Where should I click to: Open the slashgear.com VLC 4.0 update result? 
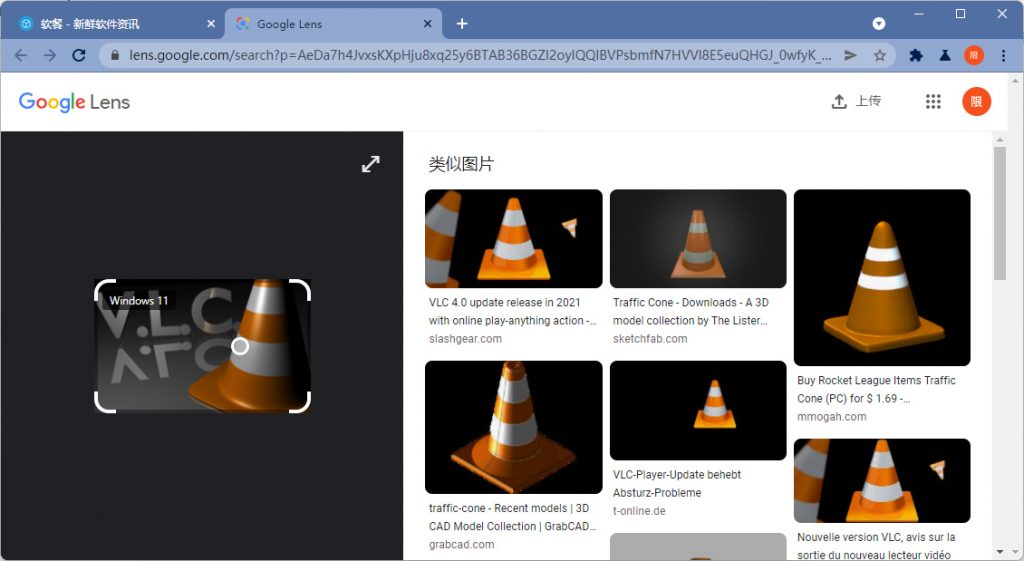(x=513, y=238)
